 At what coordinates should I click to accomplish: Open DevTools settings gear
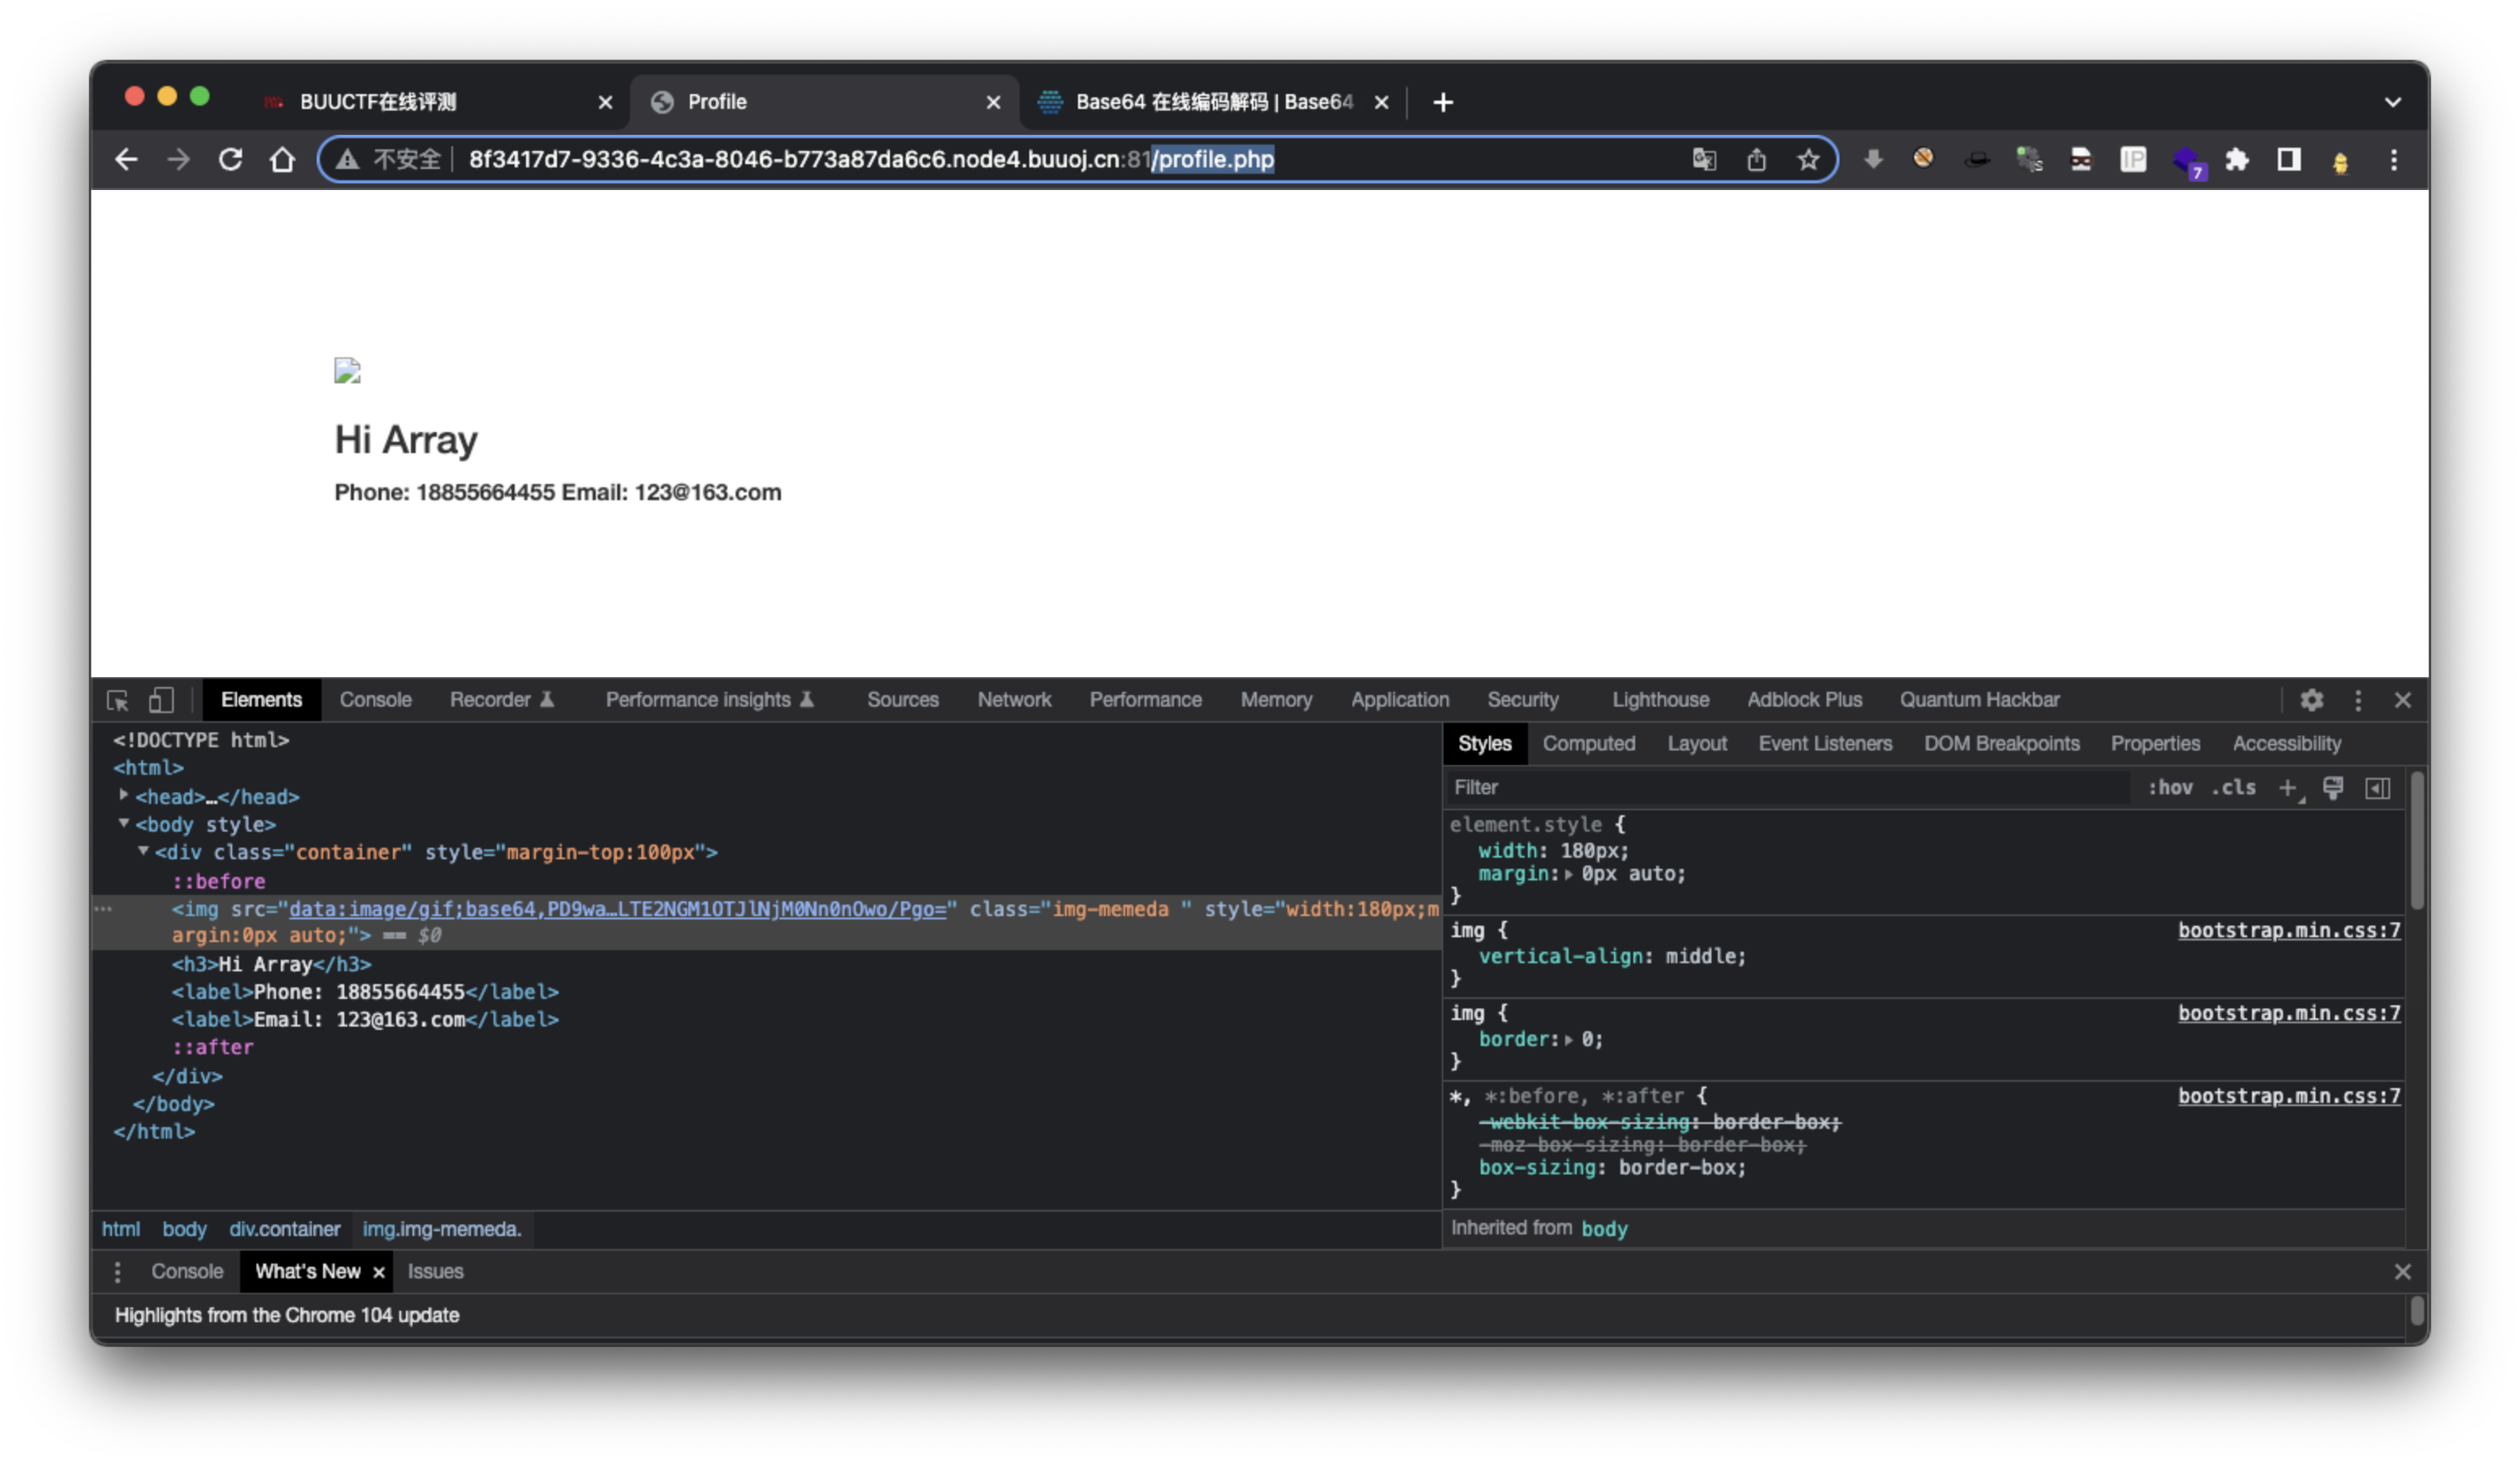(x=2311, y=700)
